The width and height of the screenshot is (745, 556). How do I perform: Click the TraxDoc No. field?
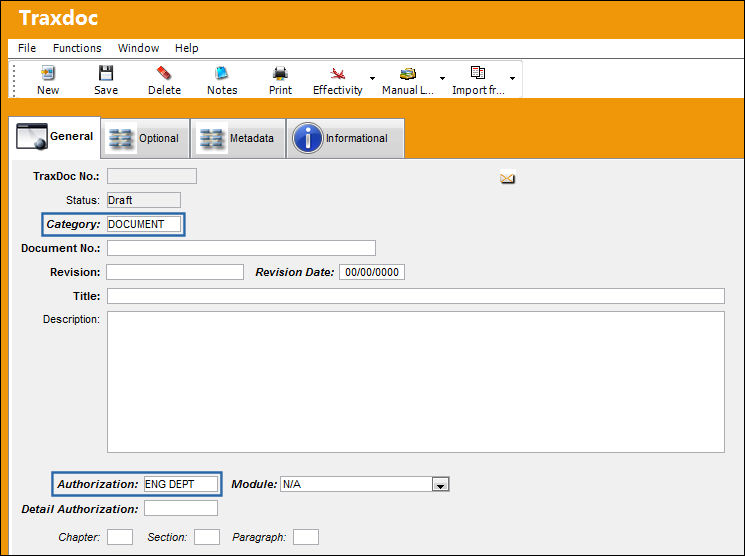click(x=152, y=176)
